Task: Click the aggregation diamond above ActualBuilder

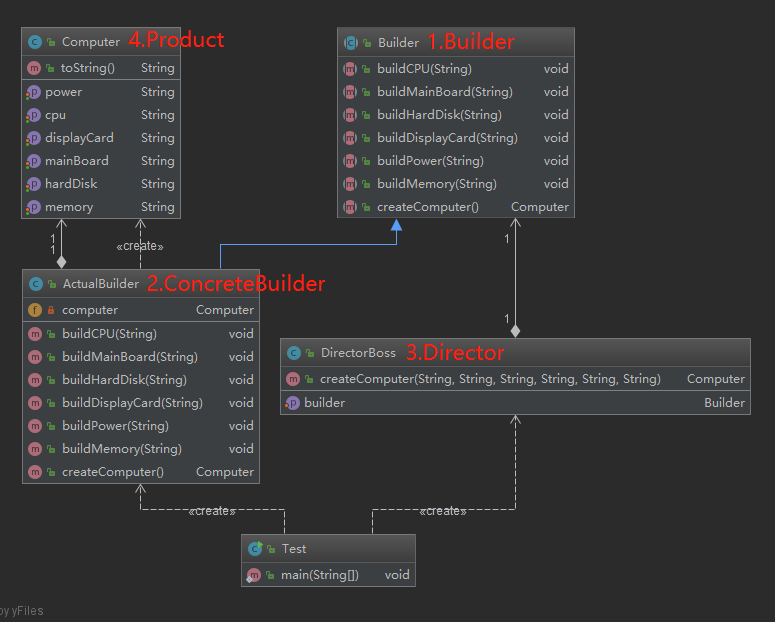Action: [x=61, y=262]
